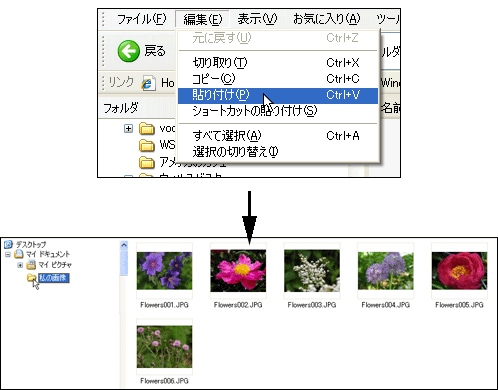Select the 'WS' folder icon
This screenshot has width=498, height=390.
coord(147,145)
